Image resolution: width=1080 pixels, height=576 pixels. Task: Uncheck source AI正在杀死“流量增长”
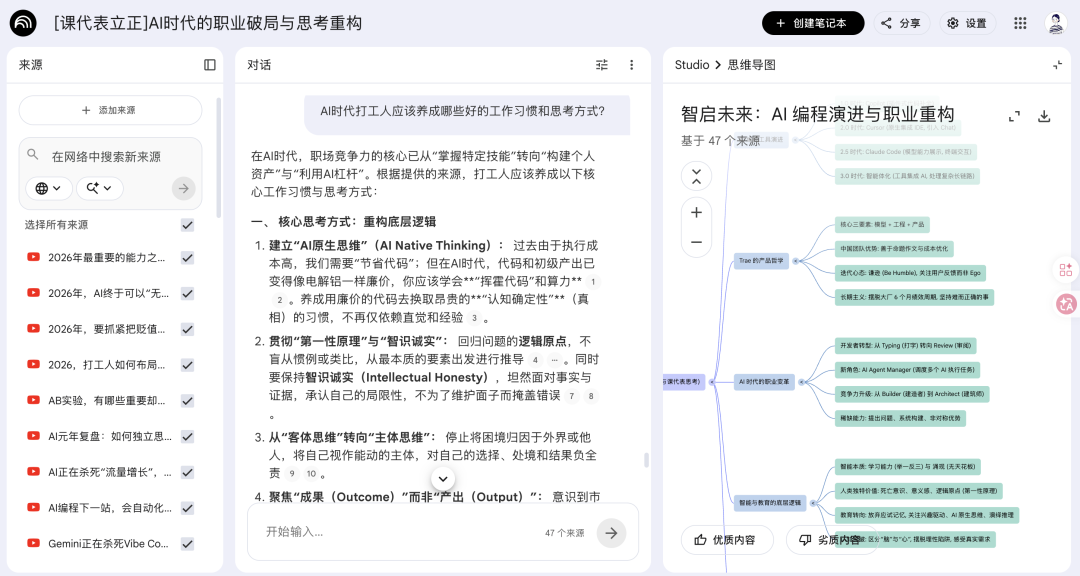pyautogui.click(x=187, y=473)
